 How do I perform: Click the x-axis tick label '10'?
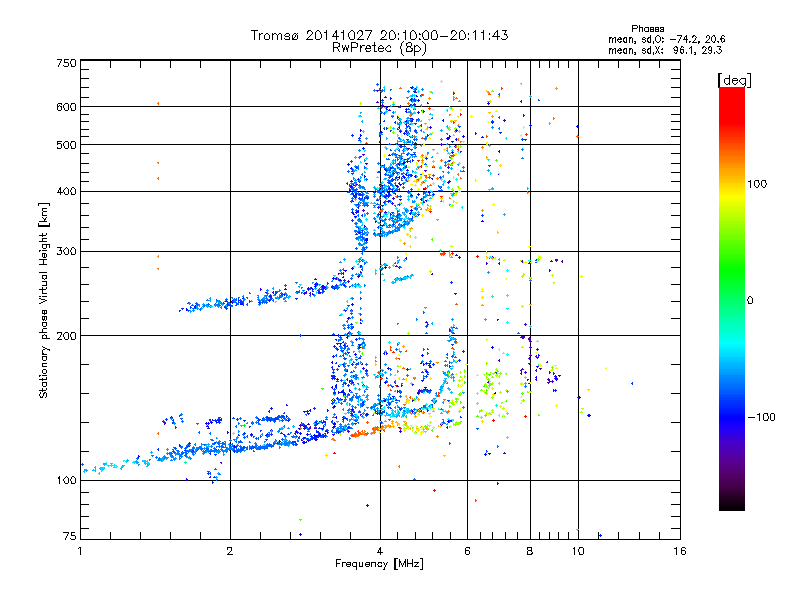pos(578,551)
